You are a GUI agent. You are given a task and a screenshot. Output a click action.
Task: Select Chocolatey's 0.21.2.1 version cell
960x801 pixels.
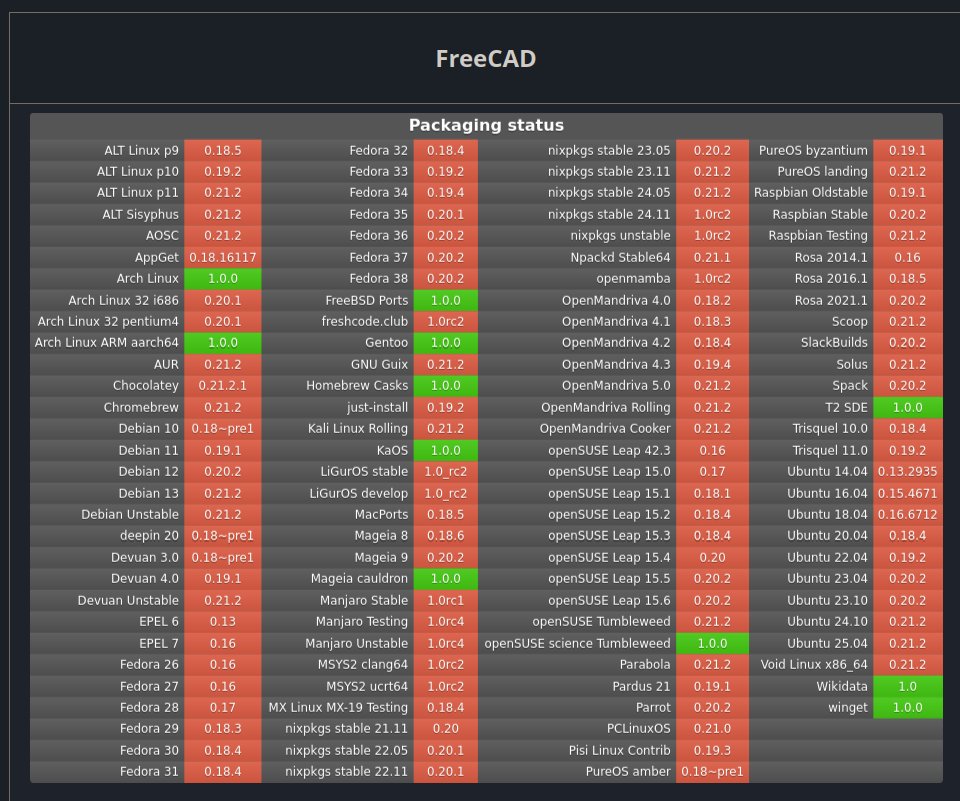(x=222, y=386)
